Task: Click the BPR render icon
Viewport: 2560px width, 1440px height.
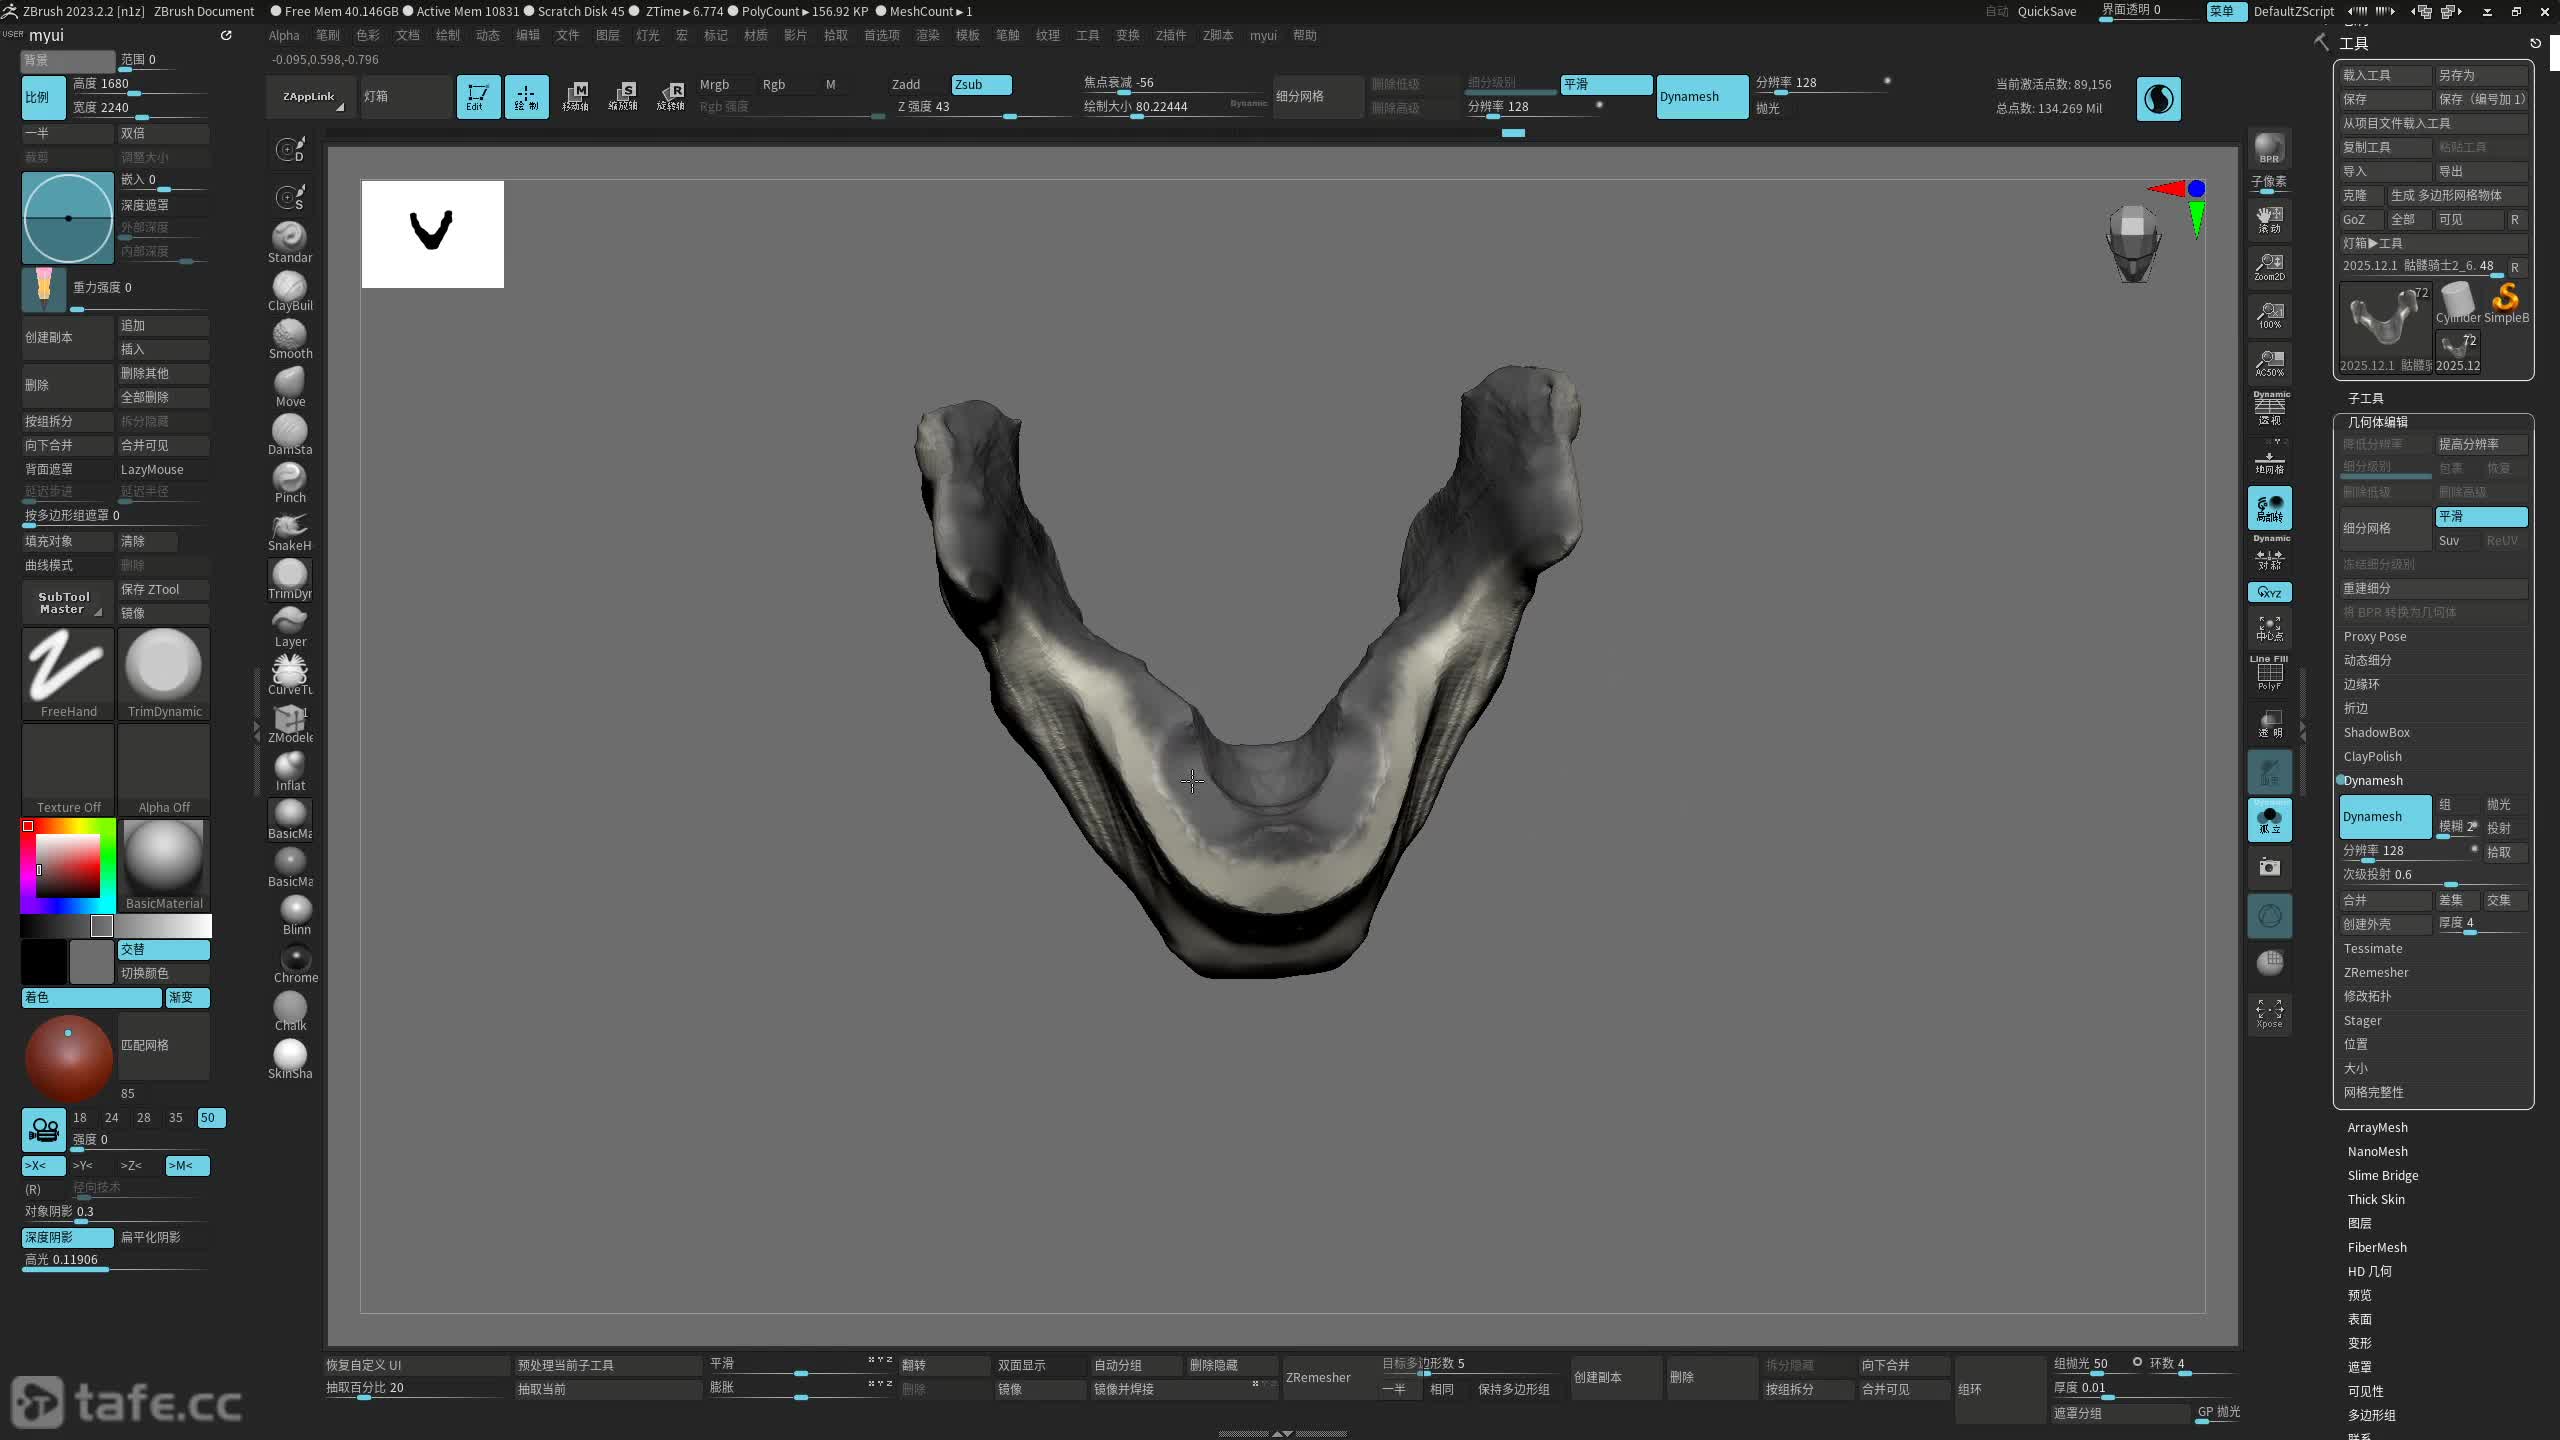Action: pyautogui.click(x=2269, y=148)
